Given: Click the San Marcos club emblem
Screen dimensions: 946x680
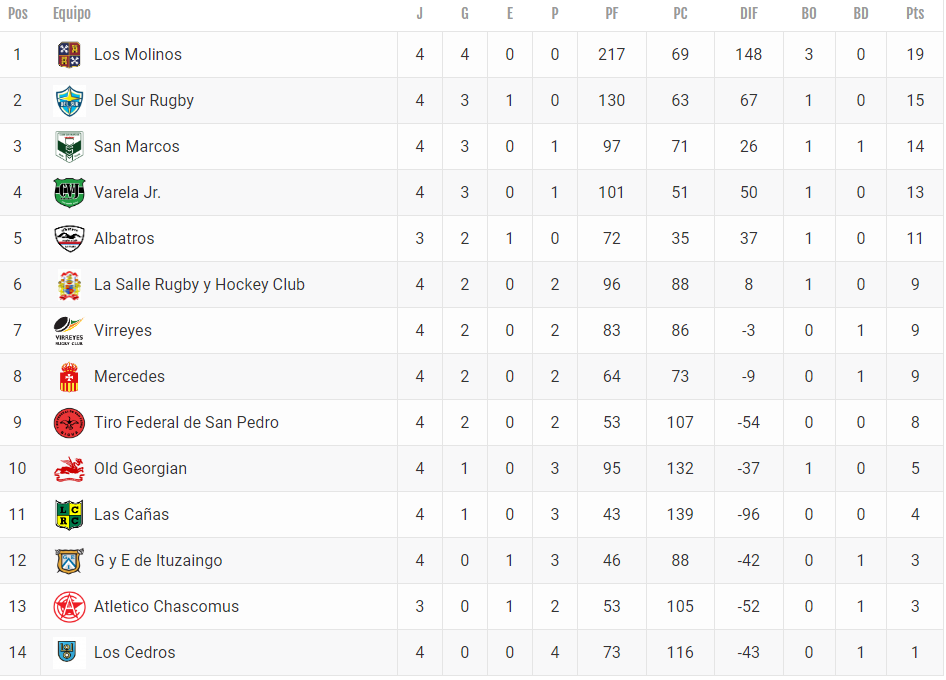Looking at the screenshot, I should 69,147.
